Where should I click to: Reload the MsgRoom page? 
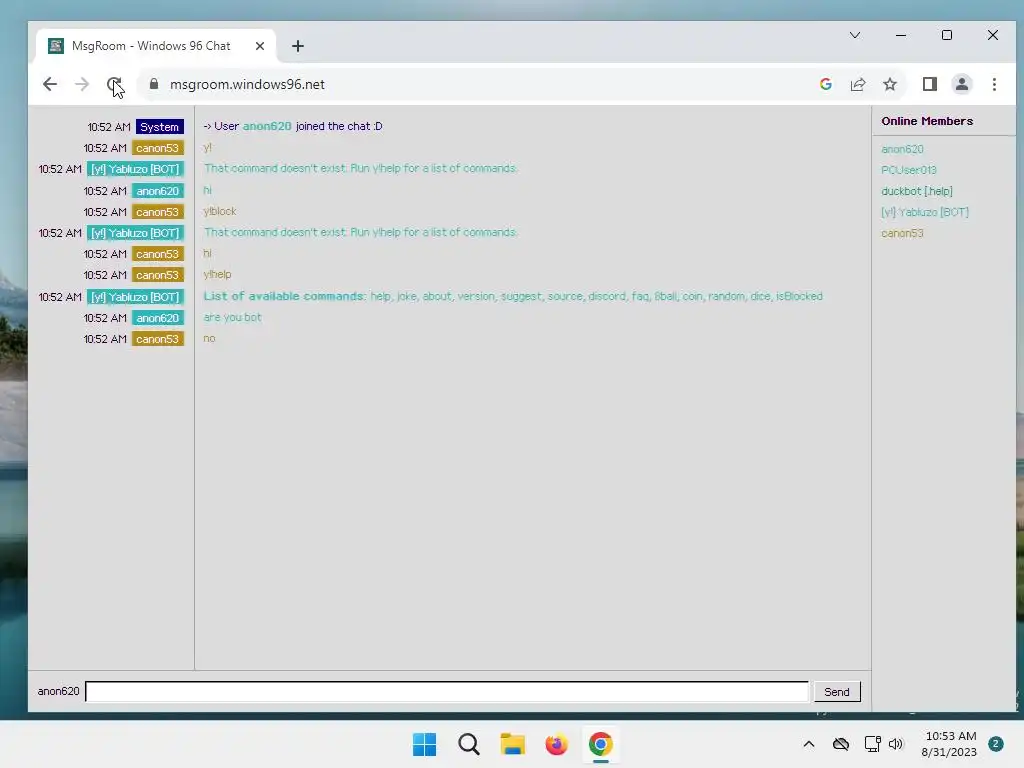tap(114, 84)
